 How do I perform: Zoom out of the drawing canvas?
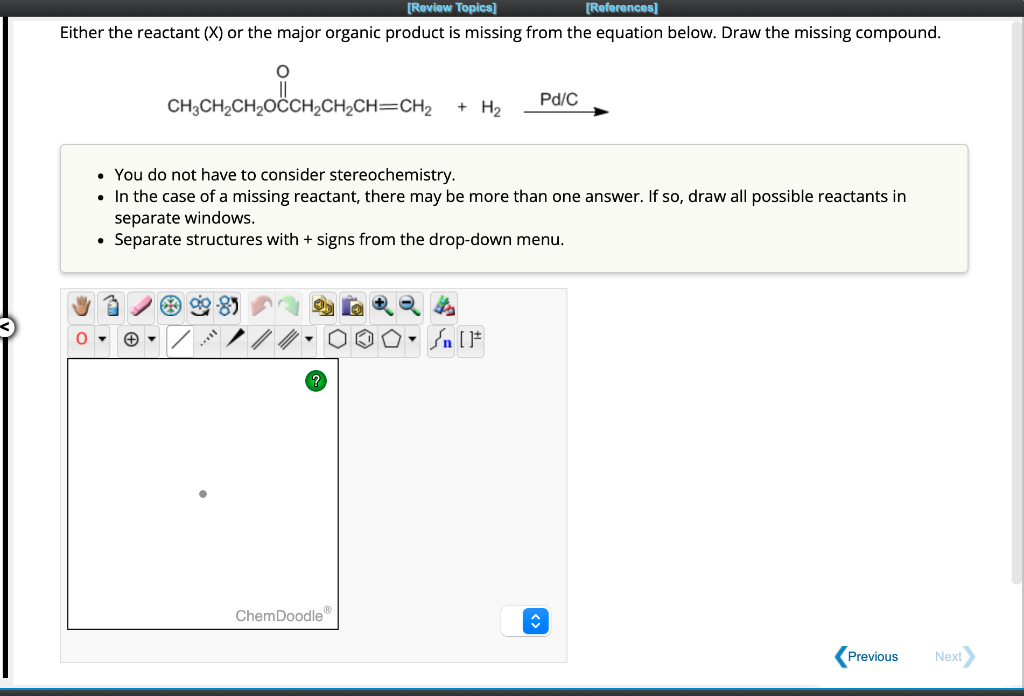[408, 307]
